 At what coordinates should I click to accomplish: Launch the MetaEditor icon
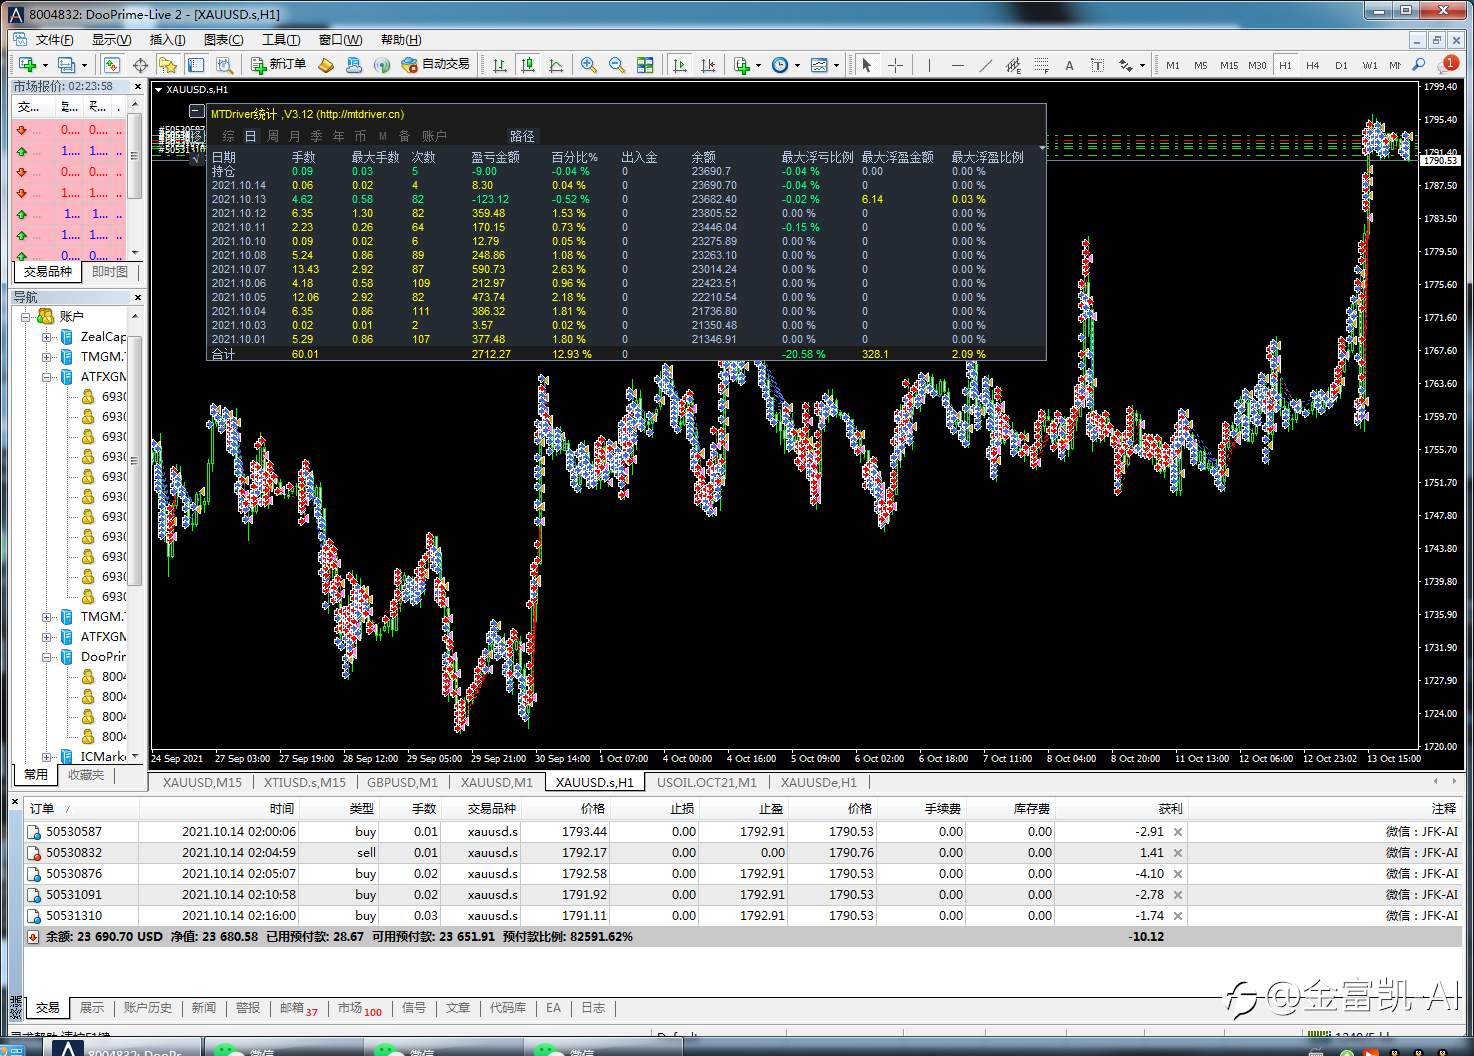(326, 65)
